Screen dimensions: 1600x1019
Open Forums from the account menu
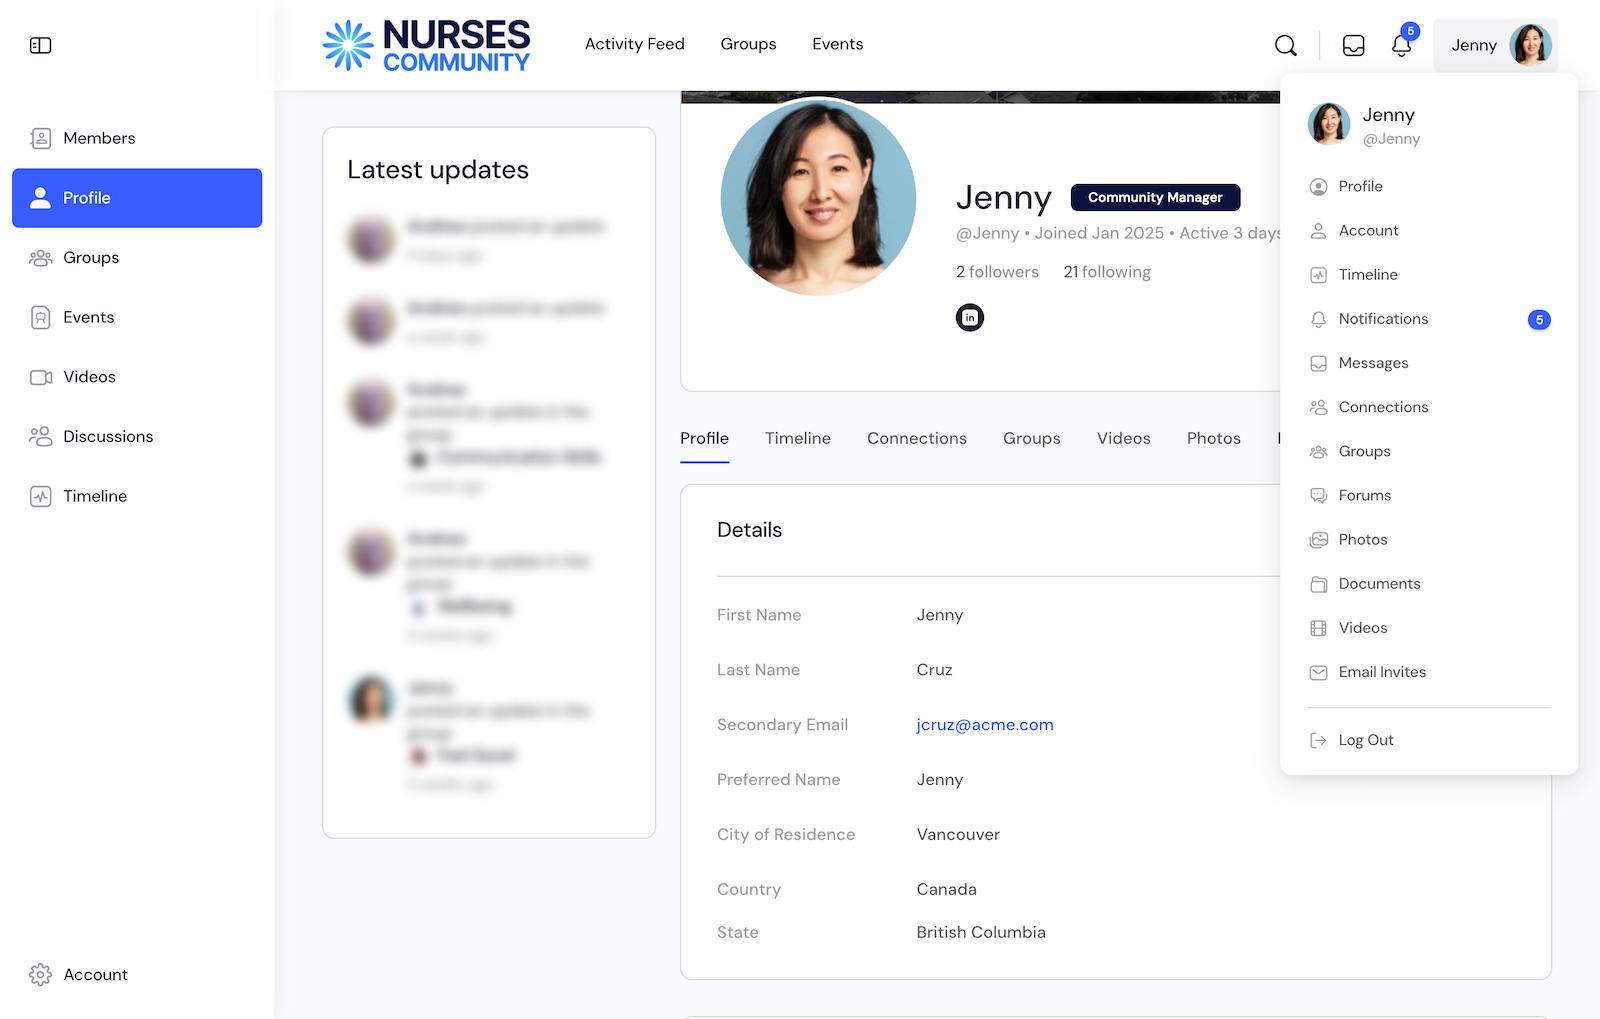pyautogui.click(x=1364, y=495)
